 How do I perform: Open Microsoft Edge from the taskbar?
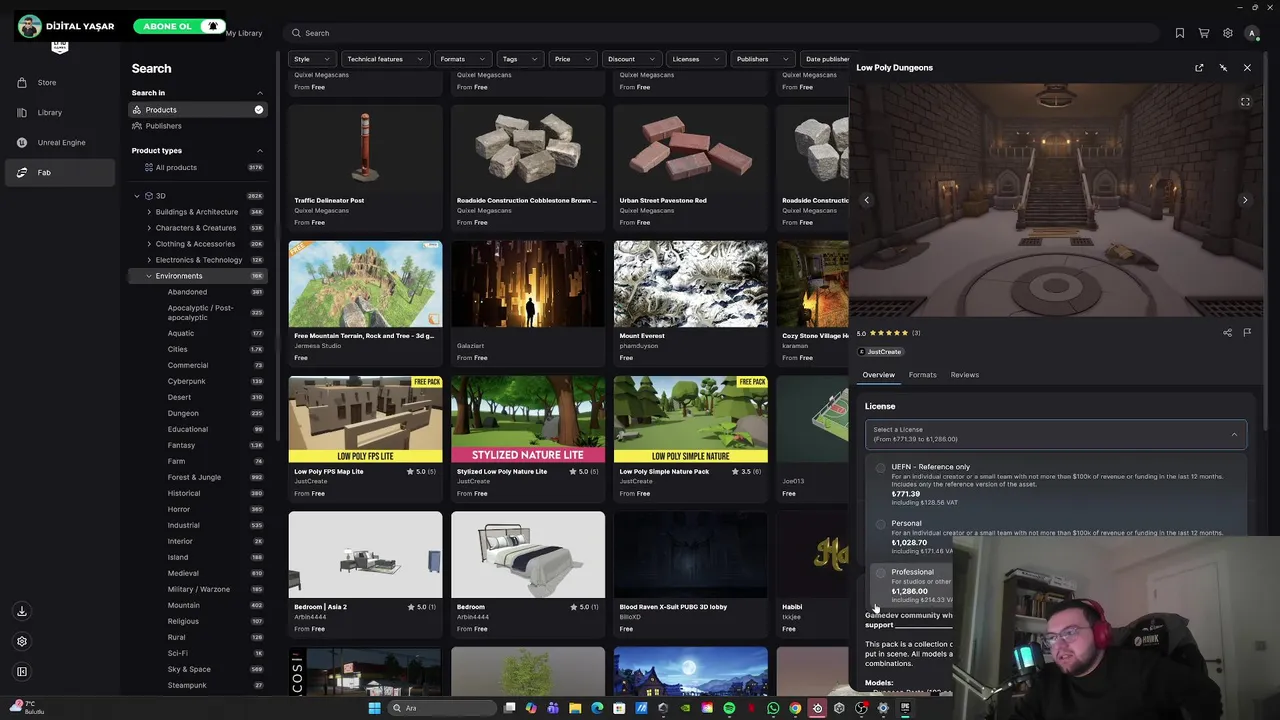pos(597,708)
